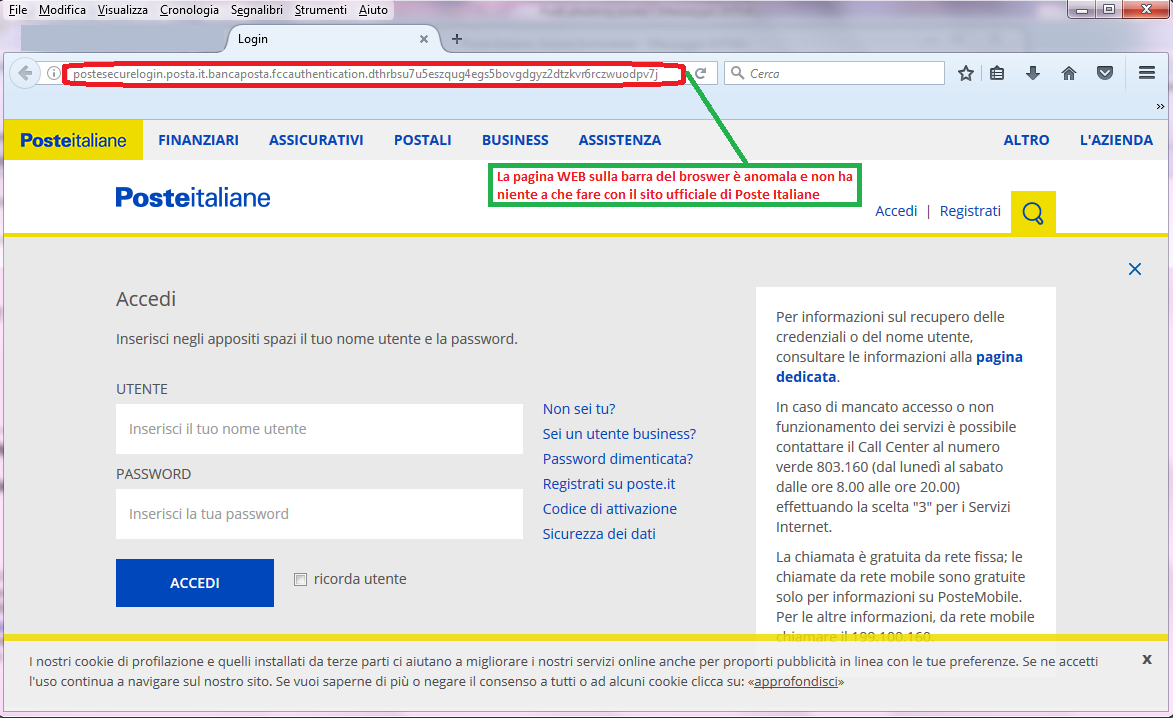This screenshot has width=1173, height=718.
Task: Click the large Posteitaliane header logo
Action: point(193,197)
